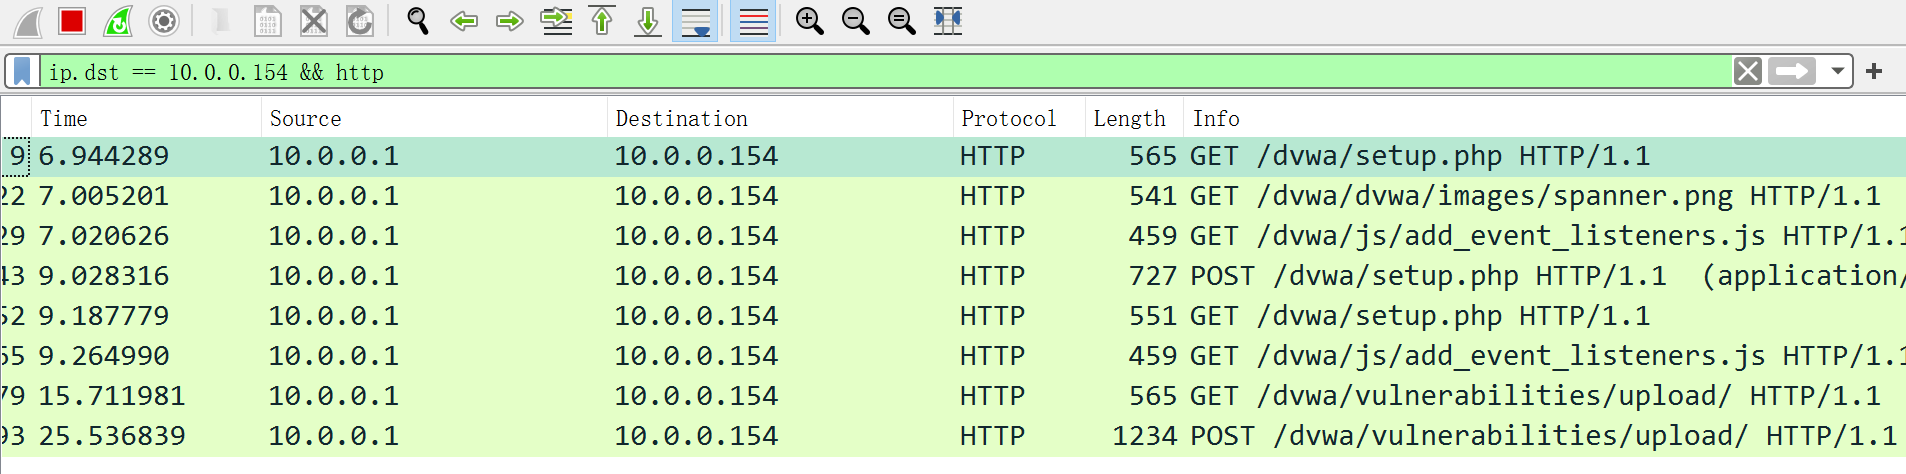Add a filter button with plus
The image size is (1906, 474).
1874,72
